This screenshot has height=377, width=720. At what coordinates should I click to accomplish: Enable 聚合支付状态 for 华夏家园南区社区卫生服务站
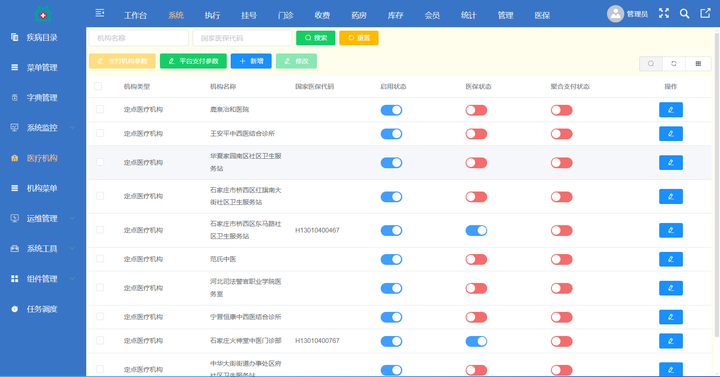point(562,163)
